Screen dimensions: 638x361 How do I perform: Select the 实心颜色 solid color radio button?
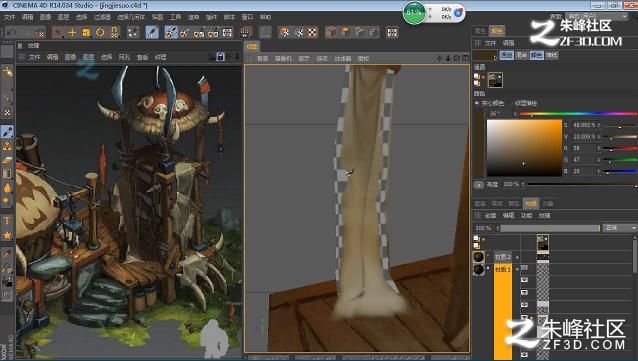(x=477, y=103)
